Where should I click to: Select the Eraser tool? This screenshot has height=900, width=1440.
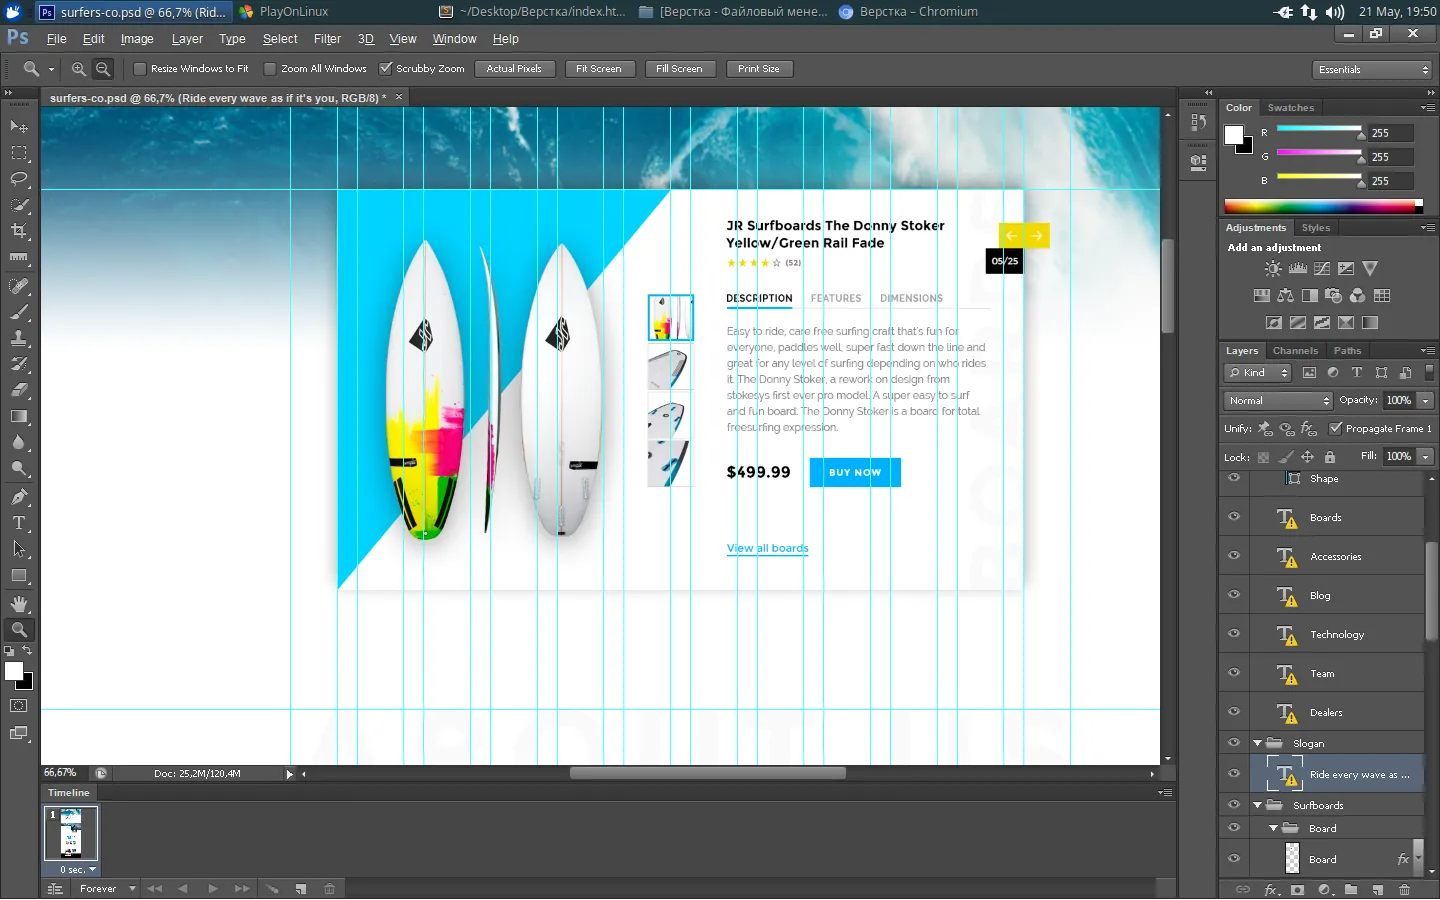pyautogui.click(x=19, y=390)
